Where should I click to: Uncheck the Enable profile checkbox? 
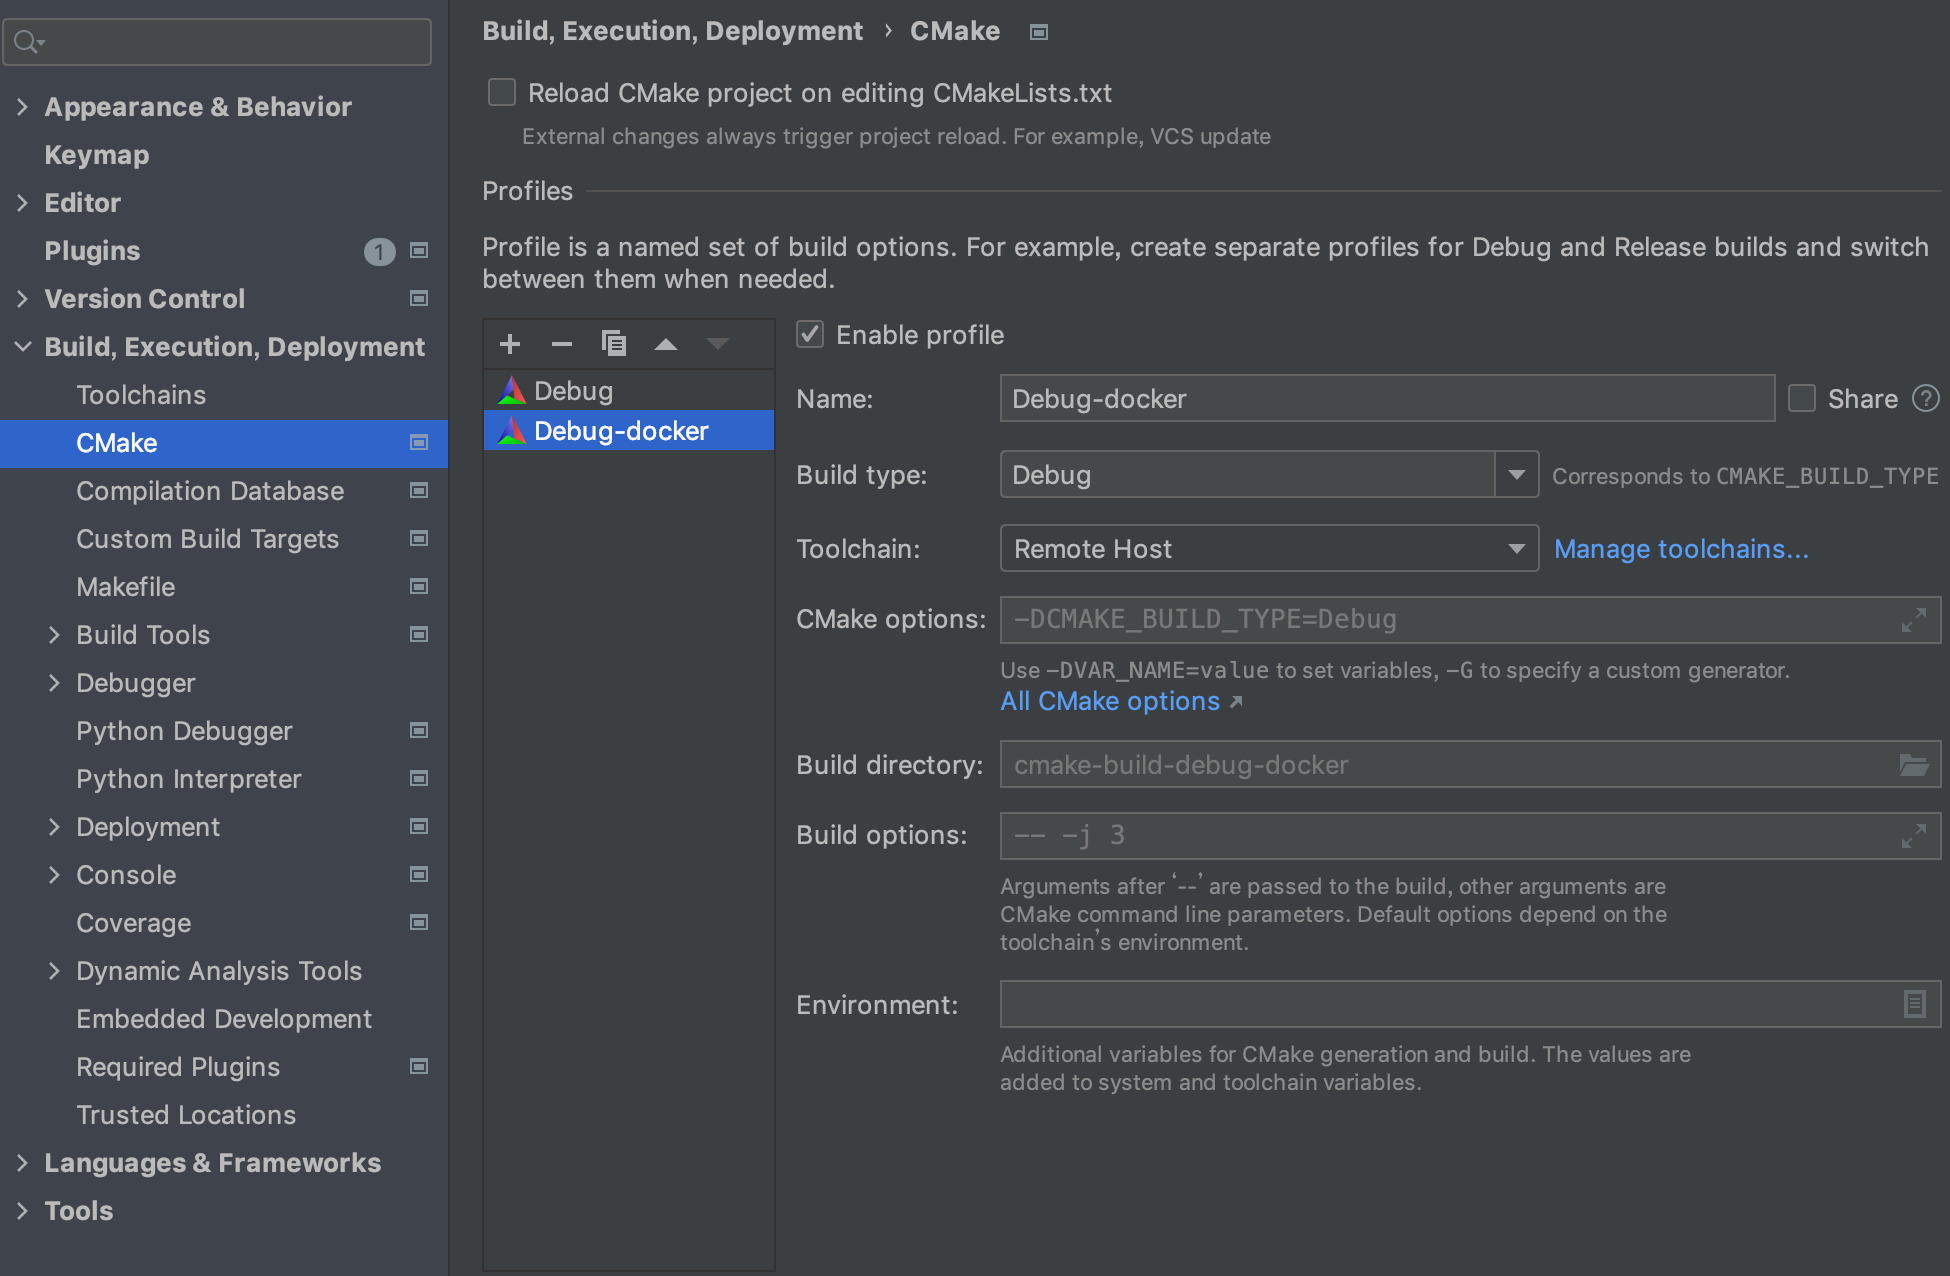[810, 335]
